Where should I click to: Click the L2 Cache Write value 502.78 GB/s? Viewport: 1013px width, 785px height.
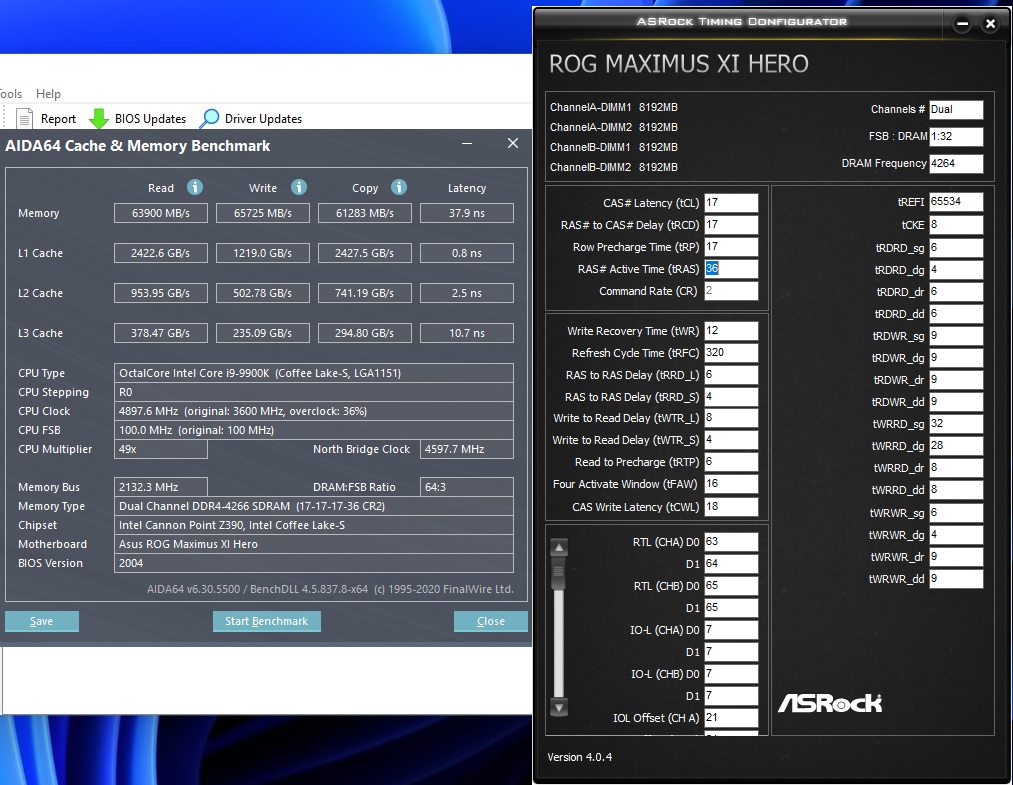pos(263,293)
